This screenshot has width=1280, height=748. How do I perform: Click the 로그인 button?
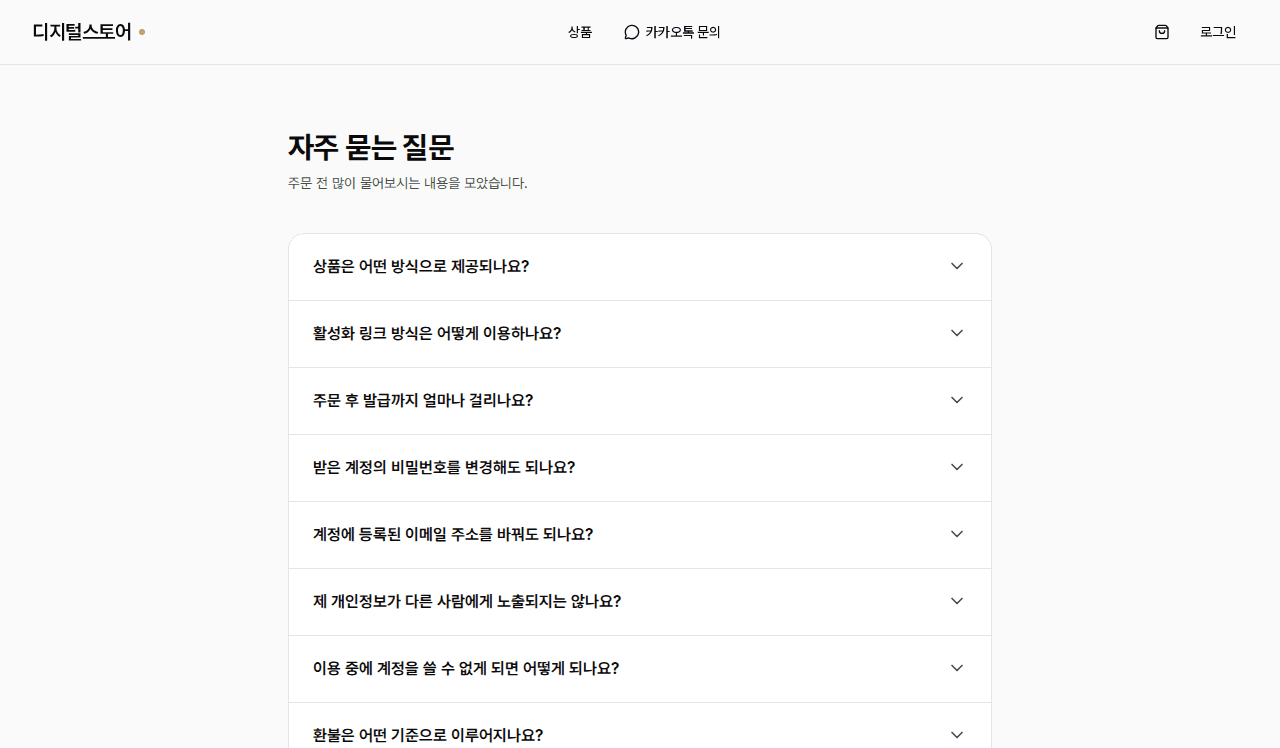coord(1218,32)
